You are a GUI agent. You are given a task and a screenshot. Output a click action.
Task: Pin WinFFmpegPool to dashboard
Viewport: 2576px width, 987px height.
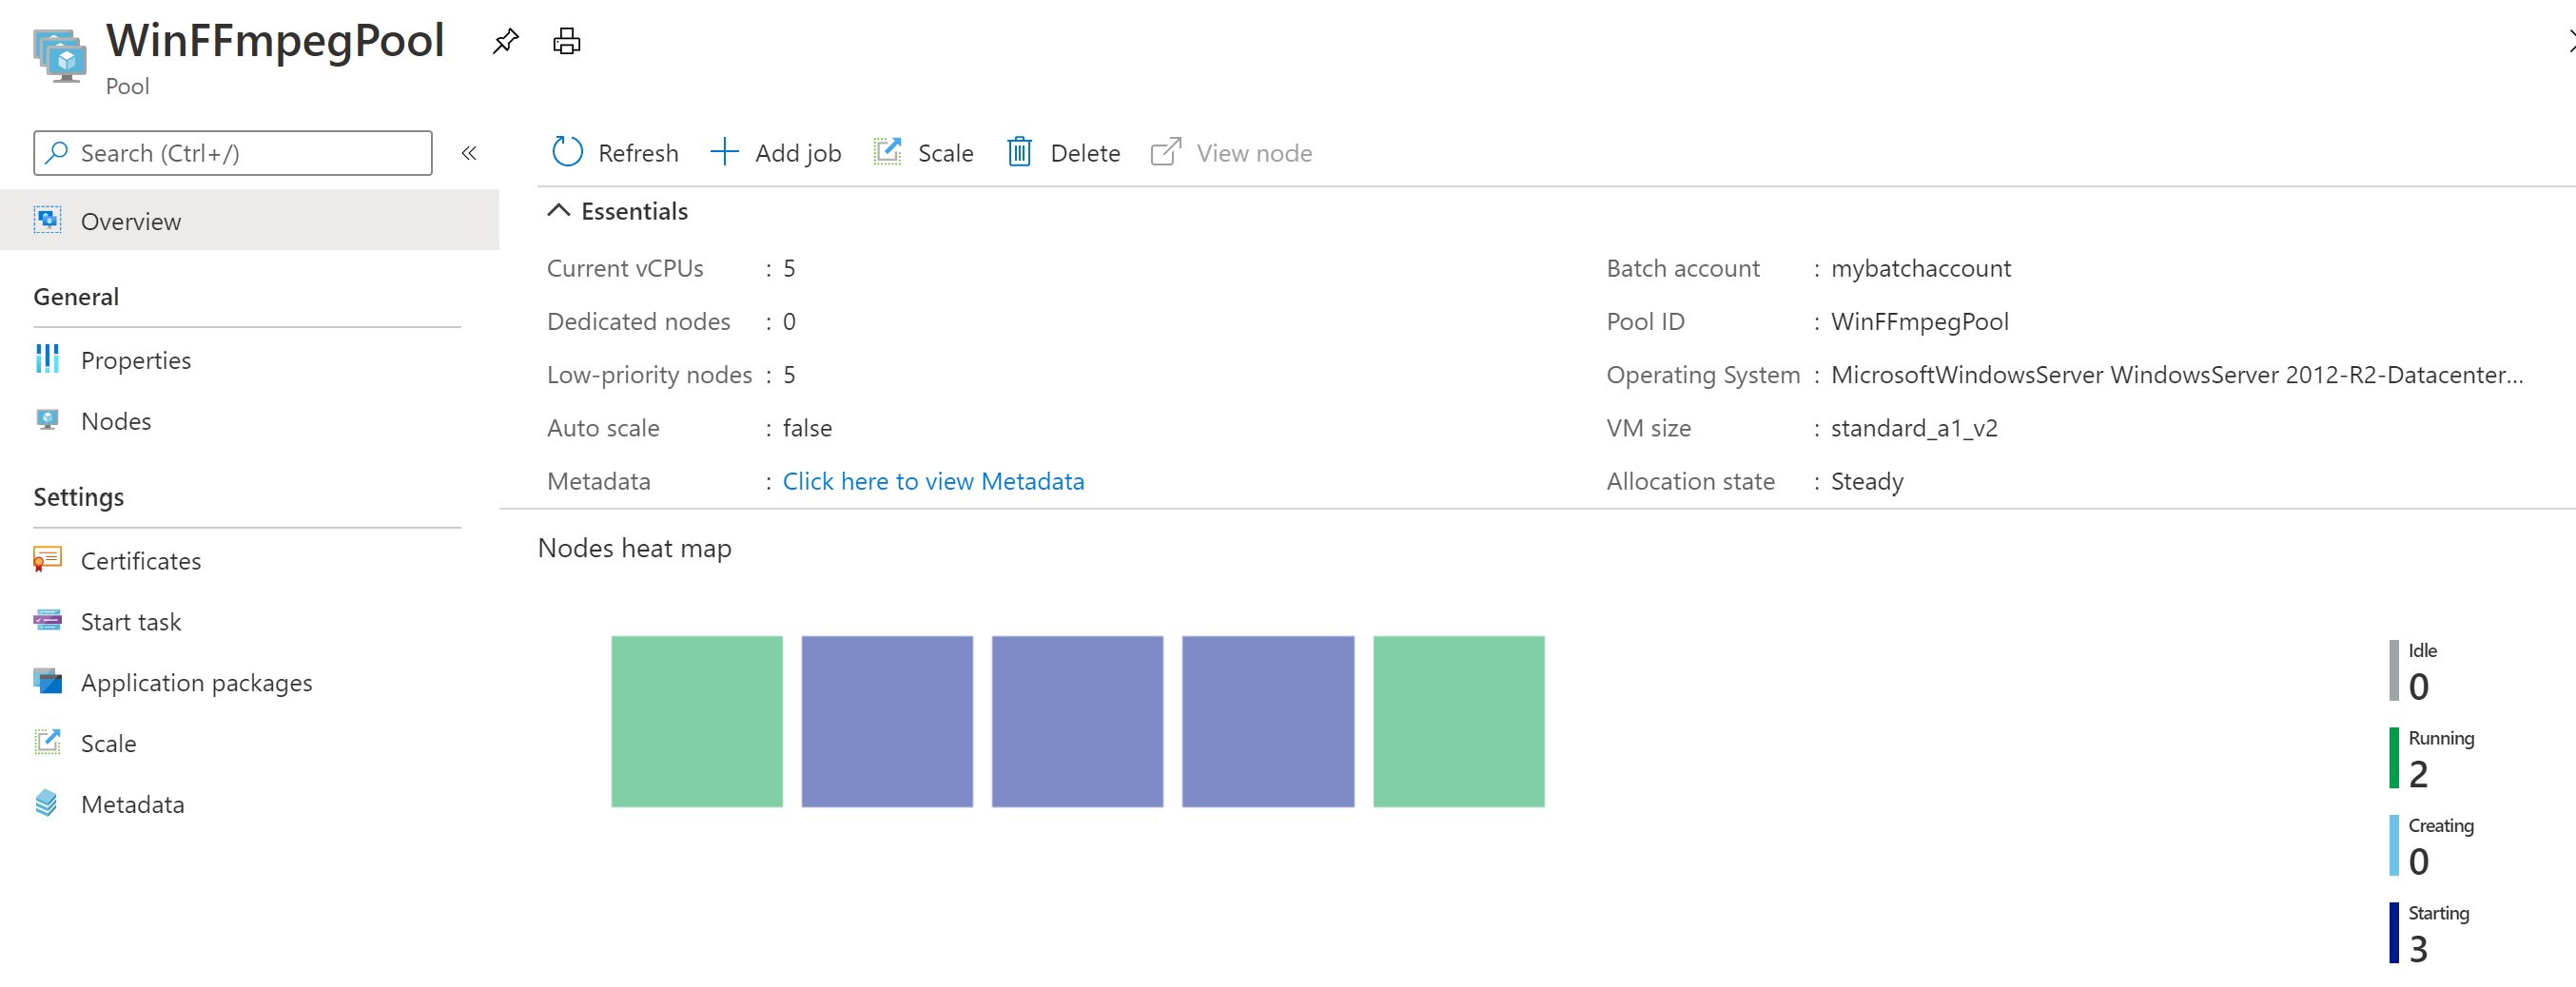pos(505,41)
